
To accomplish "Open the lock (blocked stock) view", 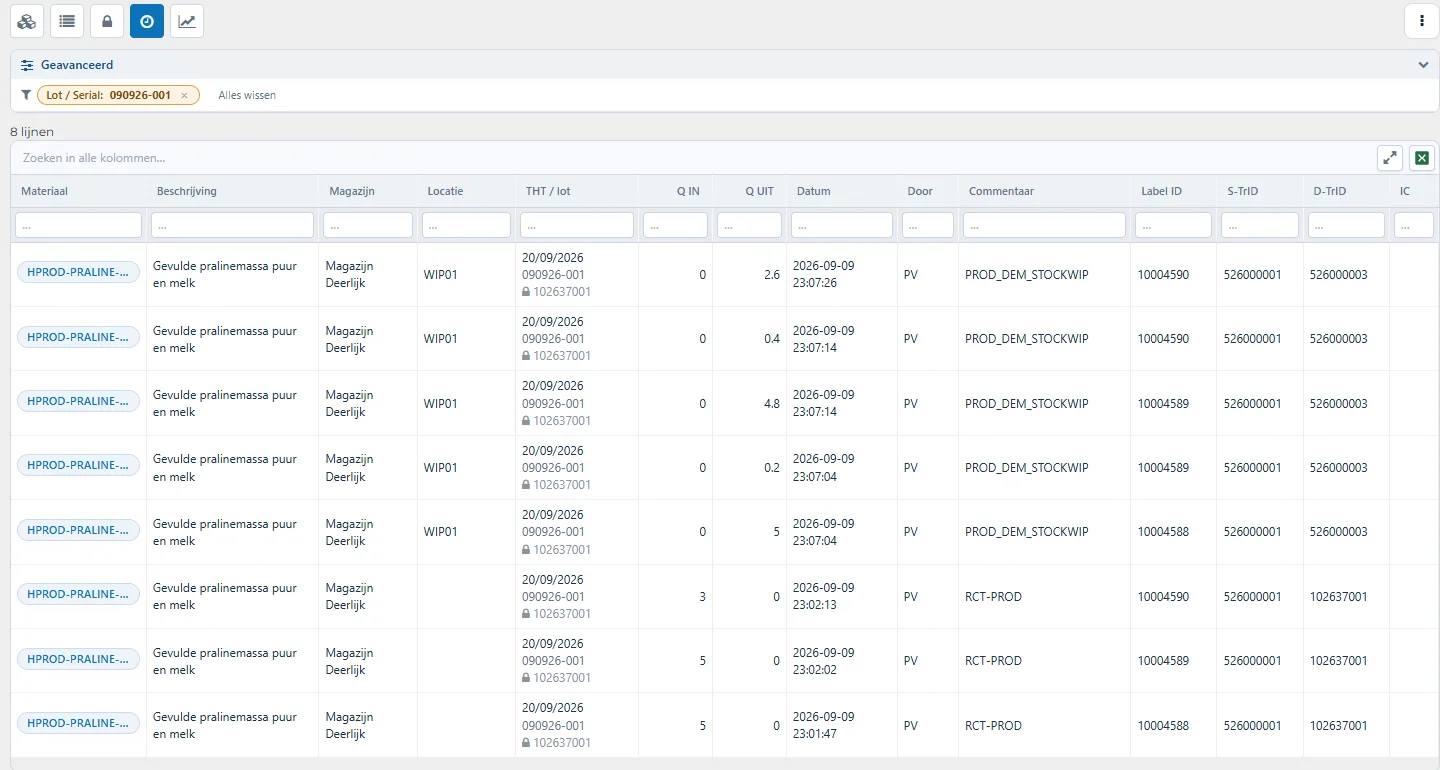I will click(107, 21).
